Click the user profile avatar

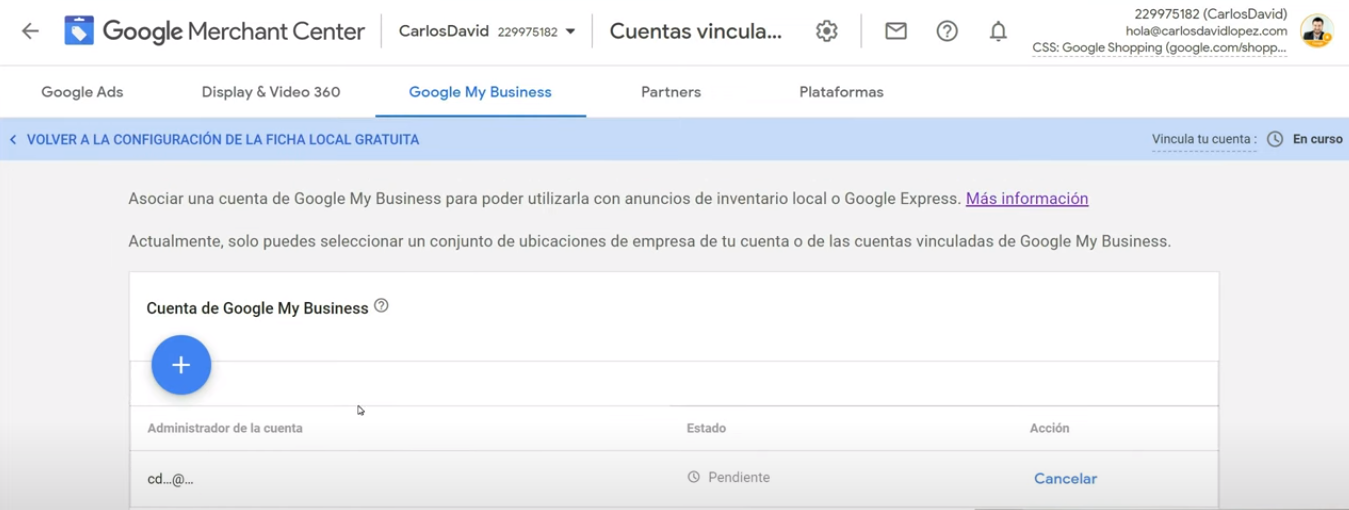pyautogui.click(x=1316, y=31)
